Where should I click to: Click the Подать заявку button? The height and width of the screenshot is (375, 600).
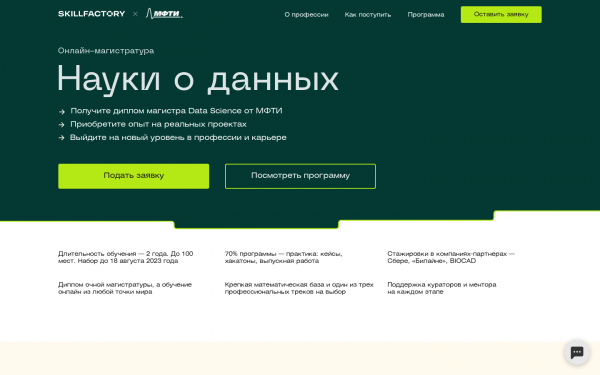[134, 176]
